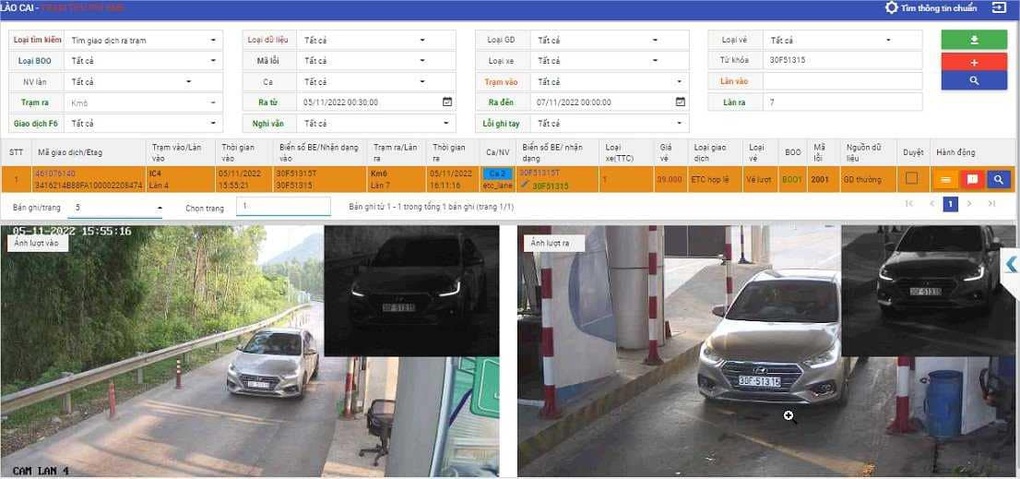Click the empty Làn vào input field

tap(842, 81)
